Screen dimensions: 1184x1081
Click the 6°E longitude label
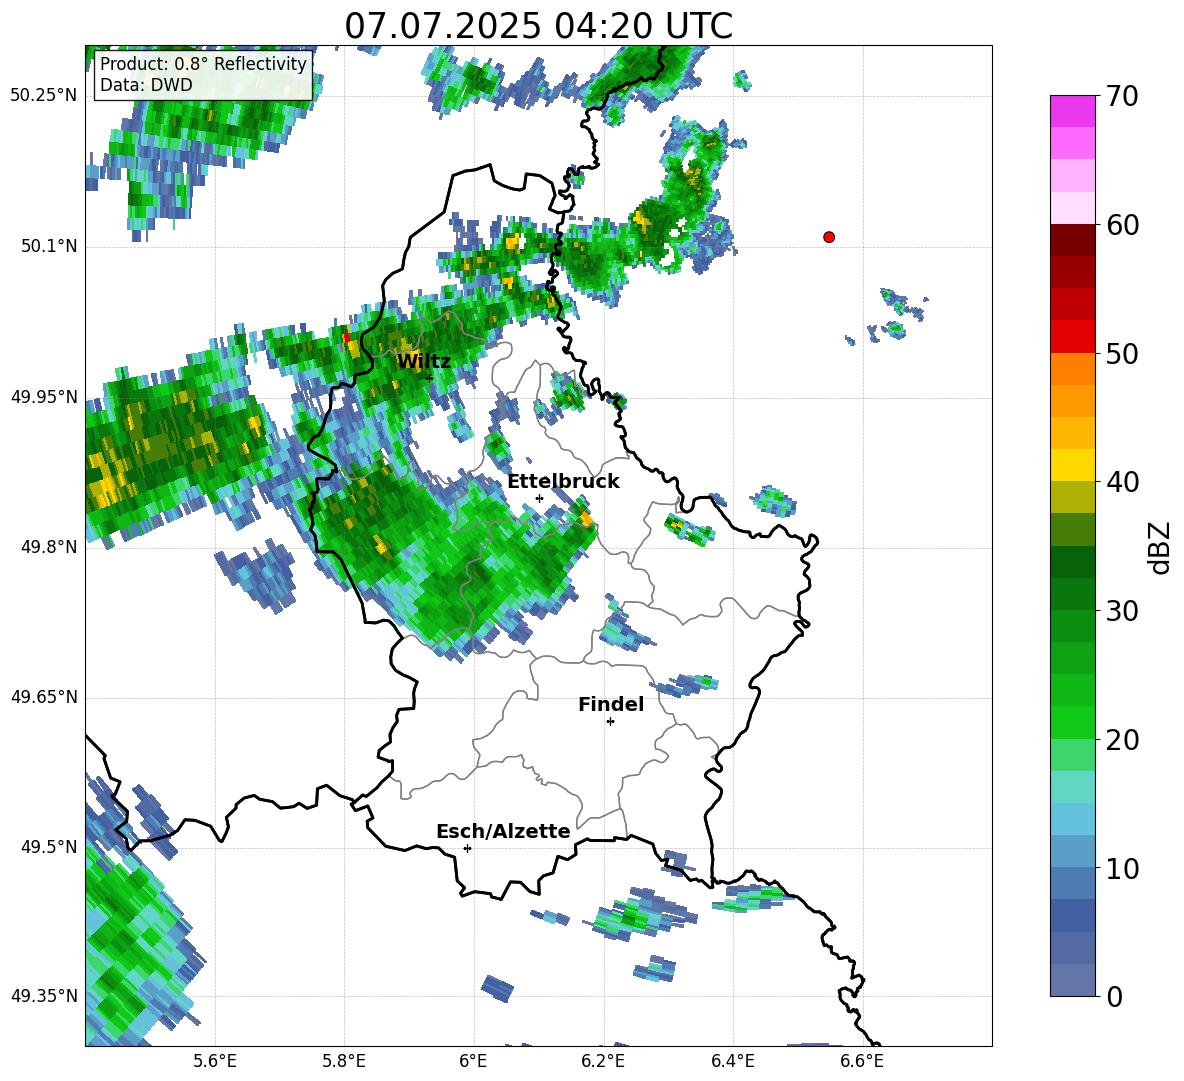[x=473, y=1061]
